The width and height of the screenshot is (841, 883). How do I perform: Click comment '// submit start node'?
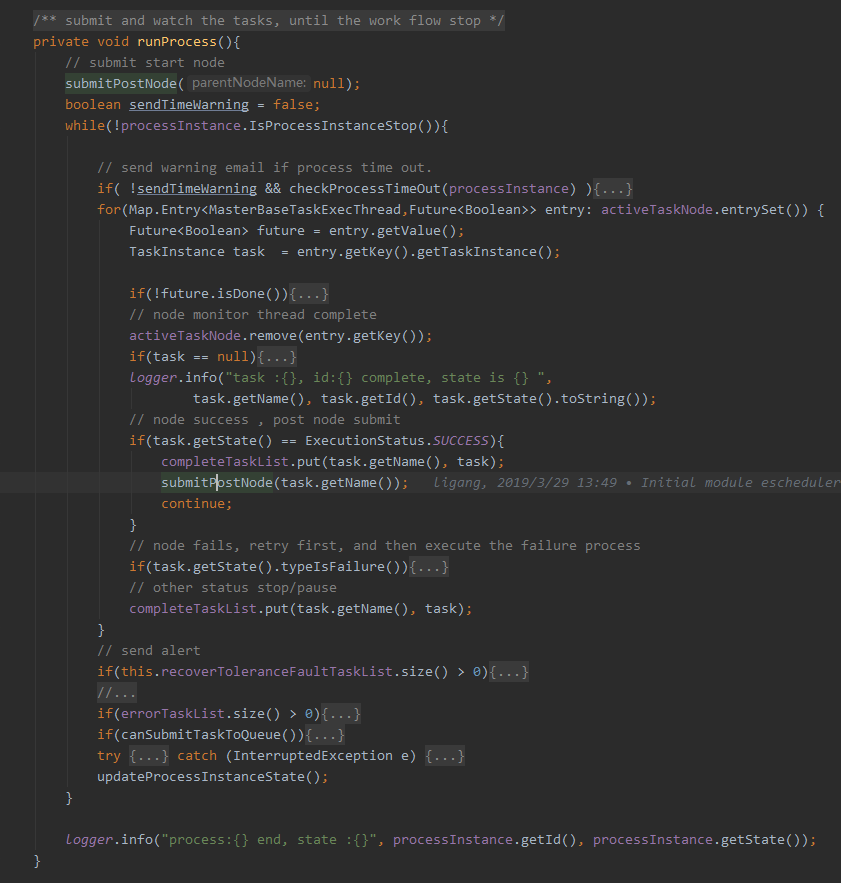pyautogui.click(x=145, y=63)
